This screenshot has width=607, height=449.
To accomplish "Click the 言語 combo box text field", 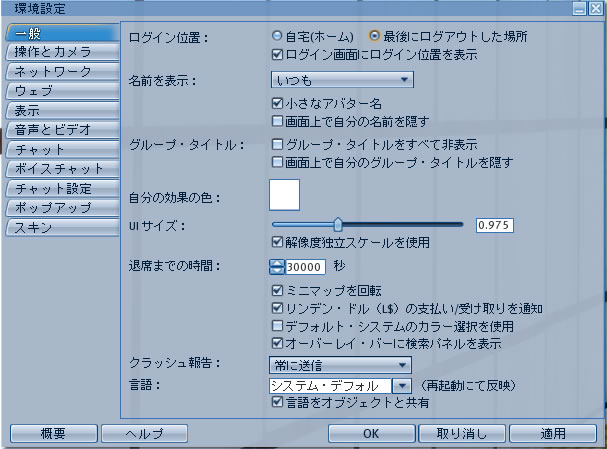I will click(x=330, y=386).
